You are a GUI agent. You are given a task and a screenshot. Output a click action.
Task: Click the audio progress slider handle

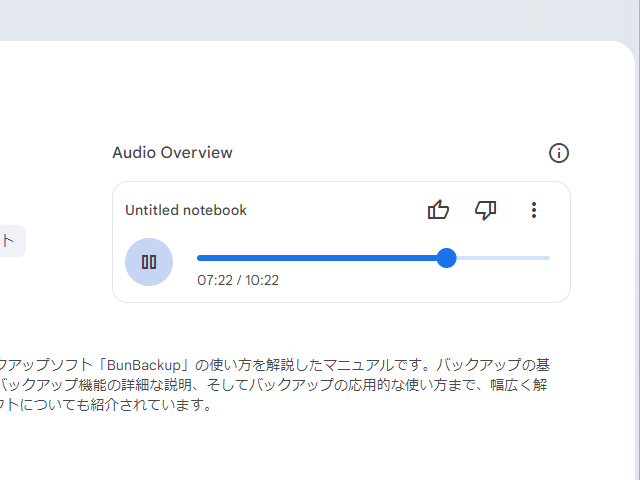point(446,258)
